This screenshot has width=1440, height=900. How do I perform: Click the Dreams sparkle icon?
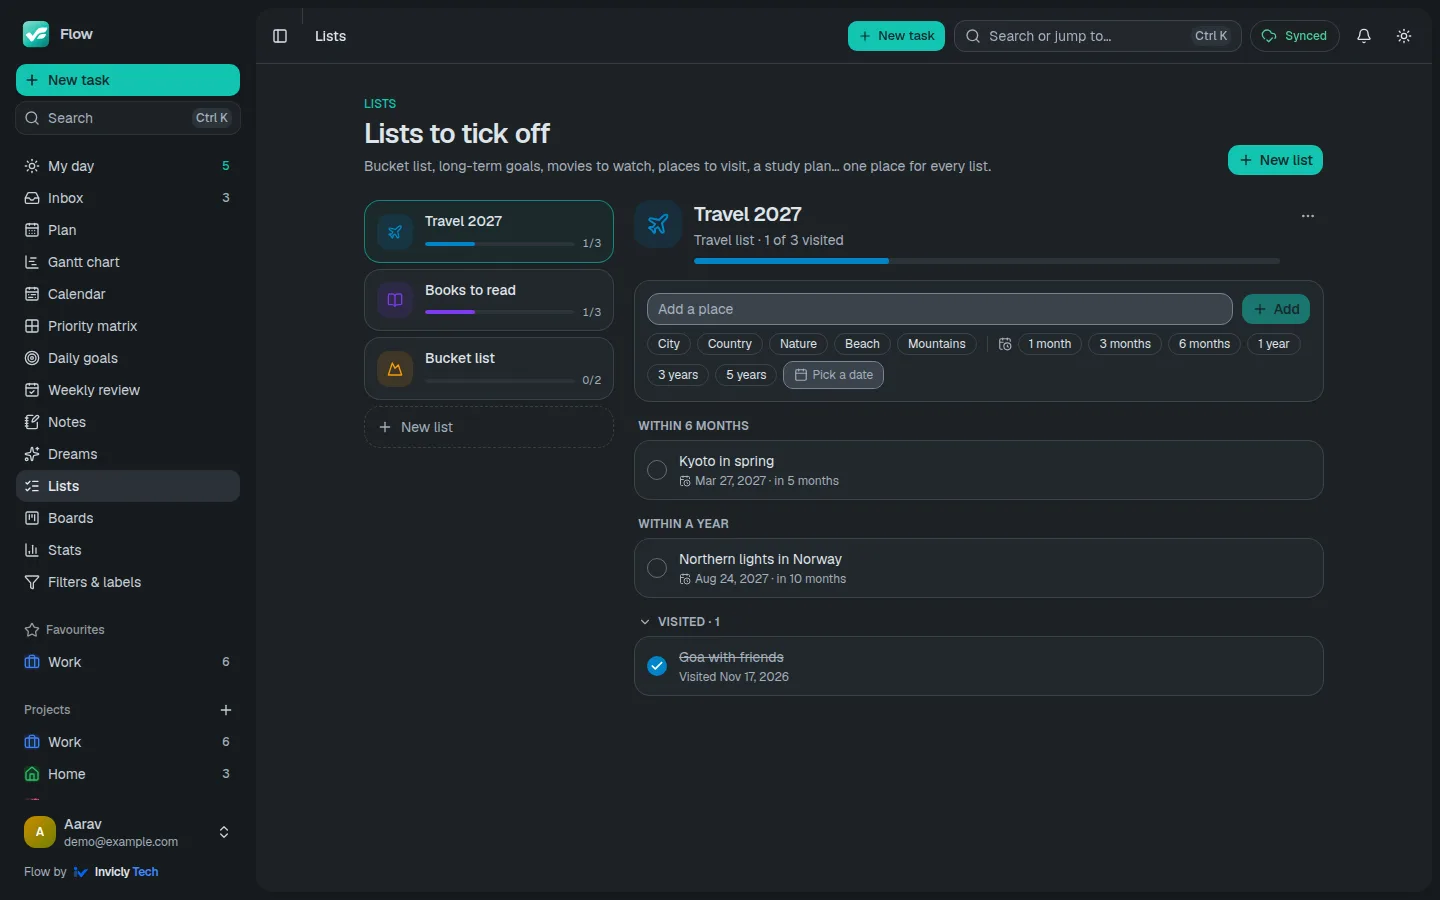point(32,454)
